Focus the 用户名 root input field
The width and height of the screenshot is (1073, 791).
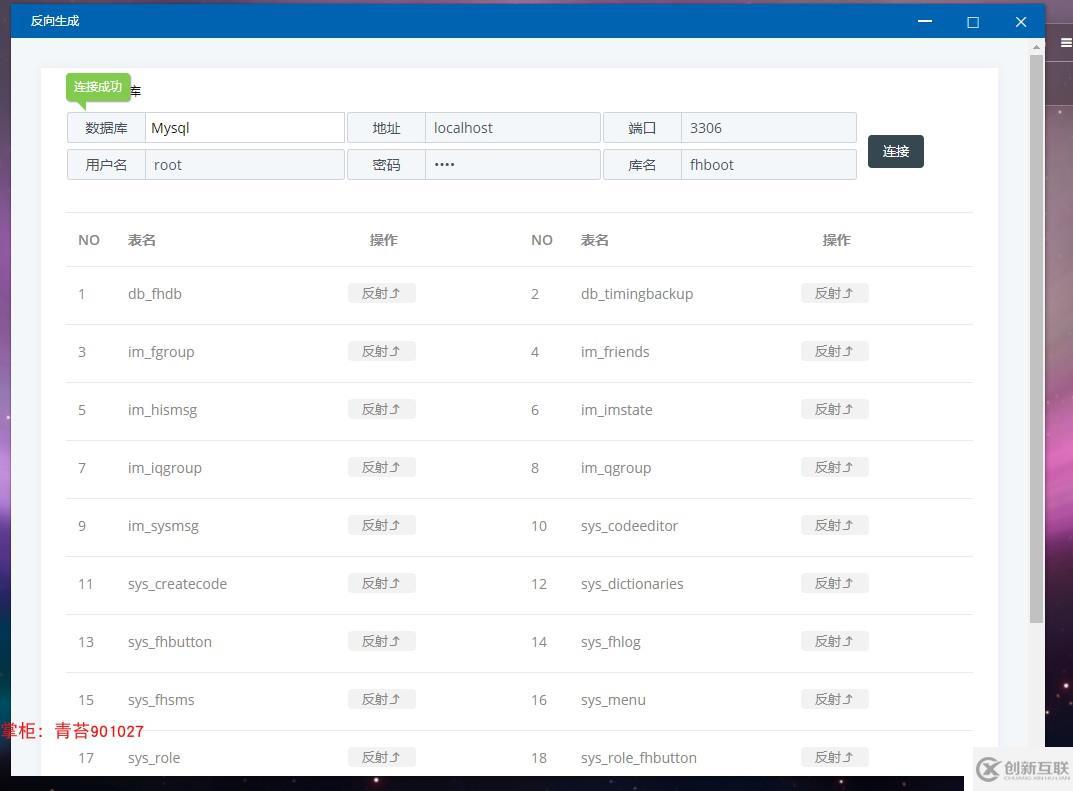click(x=244, y=165)
